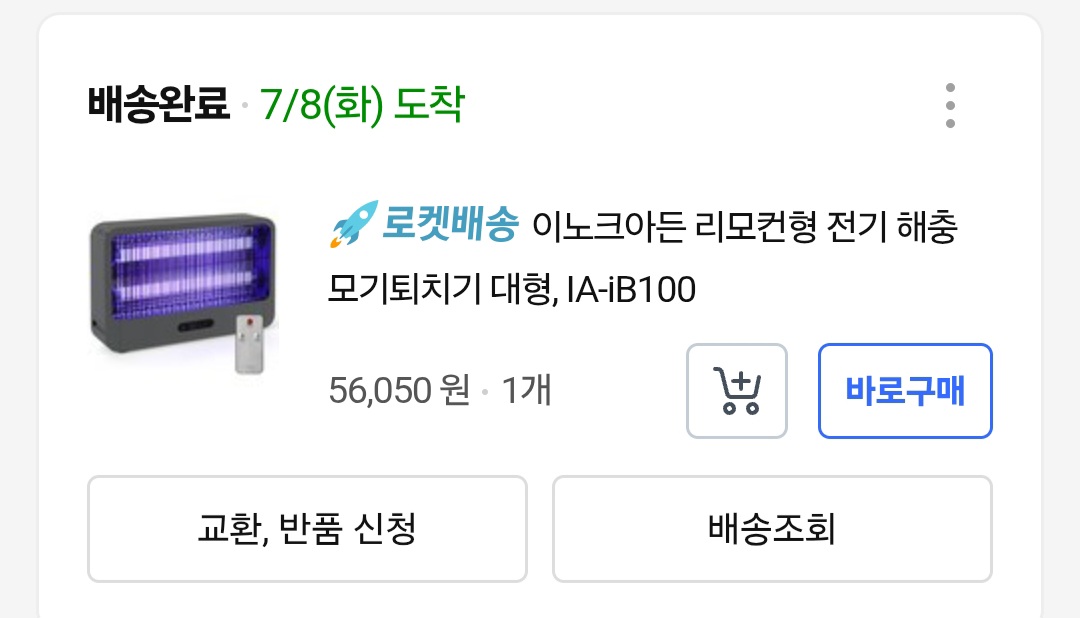Click the price 56,050 원

(x=399, y=390)
